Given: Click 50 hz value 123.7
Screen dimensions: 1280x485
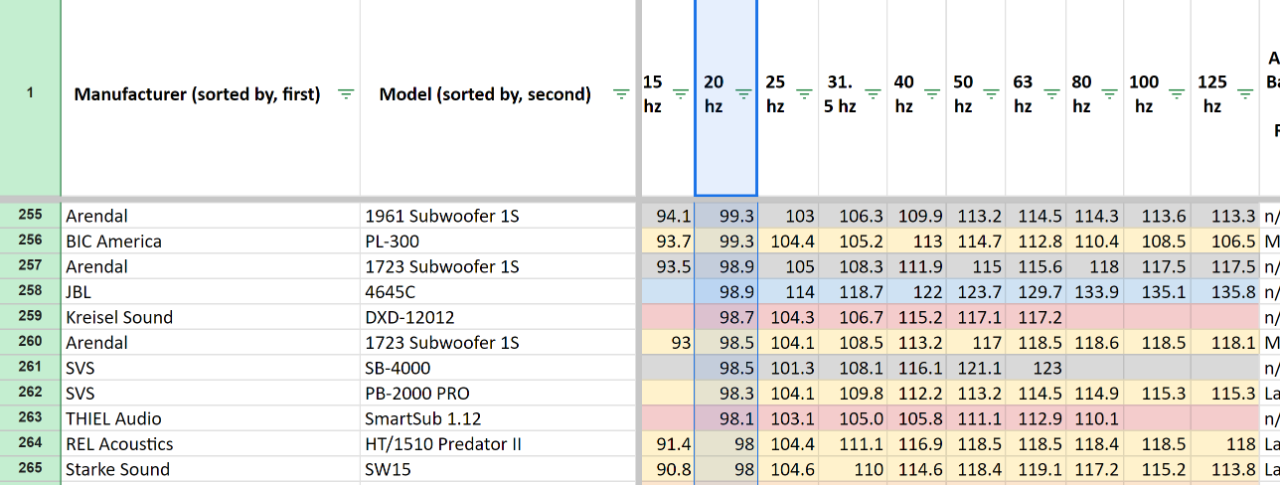Looking at the screenshot, I should click(976, 292).
